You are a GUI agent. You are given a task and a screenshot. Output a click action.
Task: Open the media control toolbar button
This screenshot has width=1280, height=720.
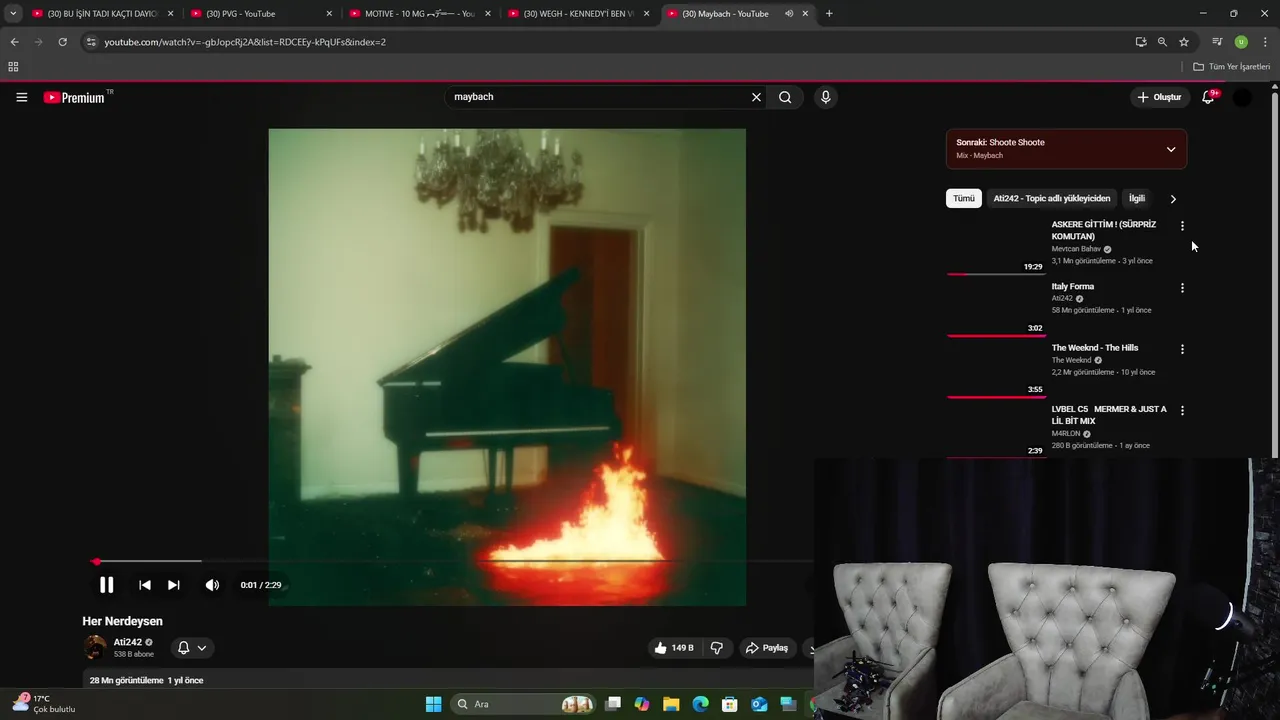point(1217,42)
